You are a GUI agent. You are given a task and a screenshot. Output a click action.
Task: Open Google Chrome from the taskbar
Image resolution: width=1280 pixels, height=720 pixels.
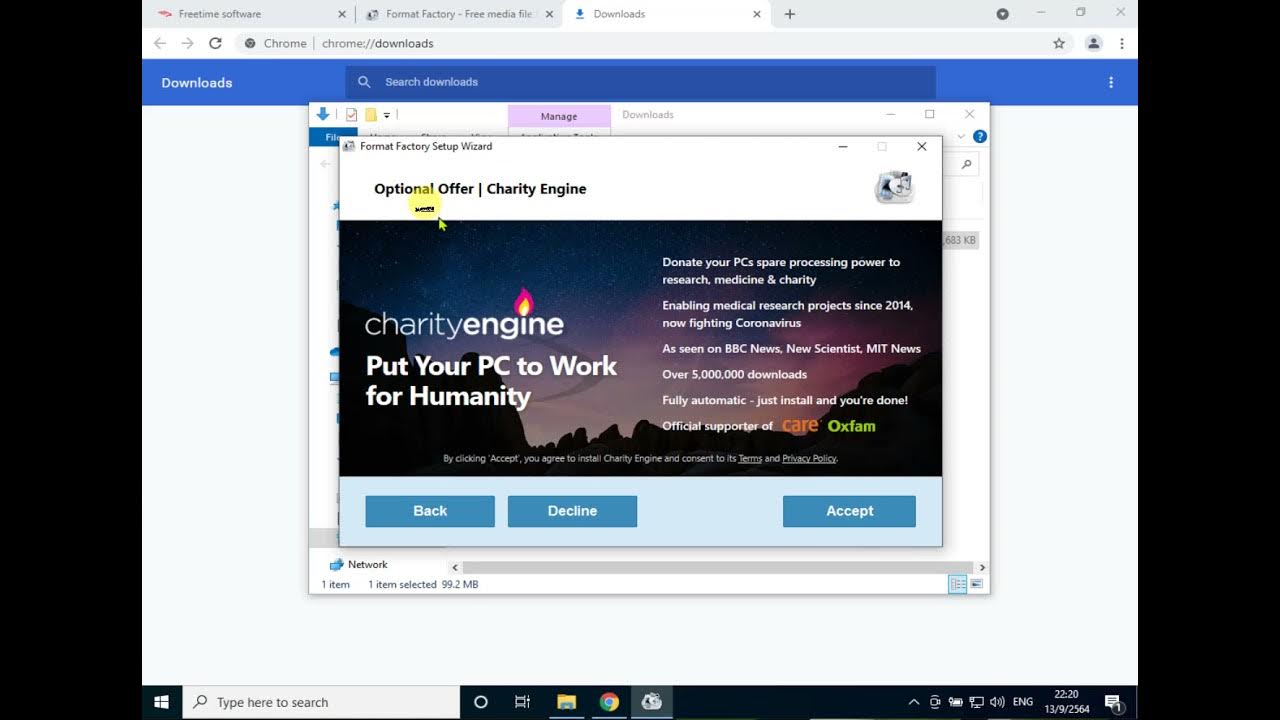(609, 702)
